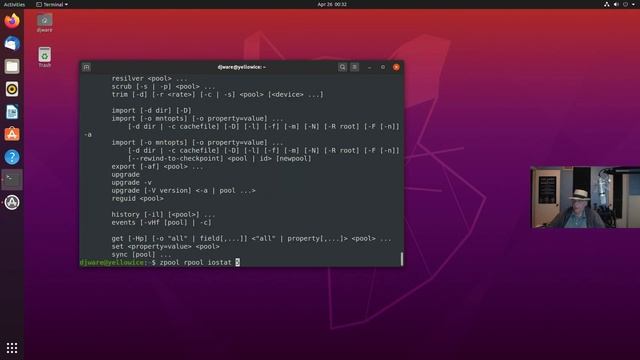Open Rhythmbox music player in the dock
The image size is (640, 360).
coord(12,89)
